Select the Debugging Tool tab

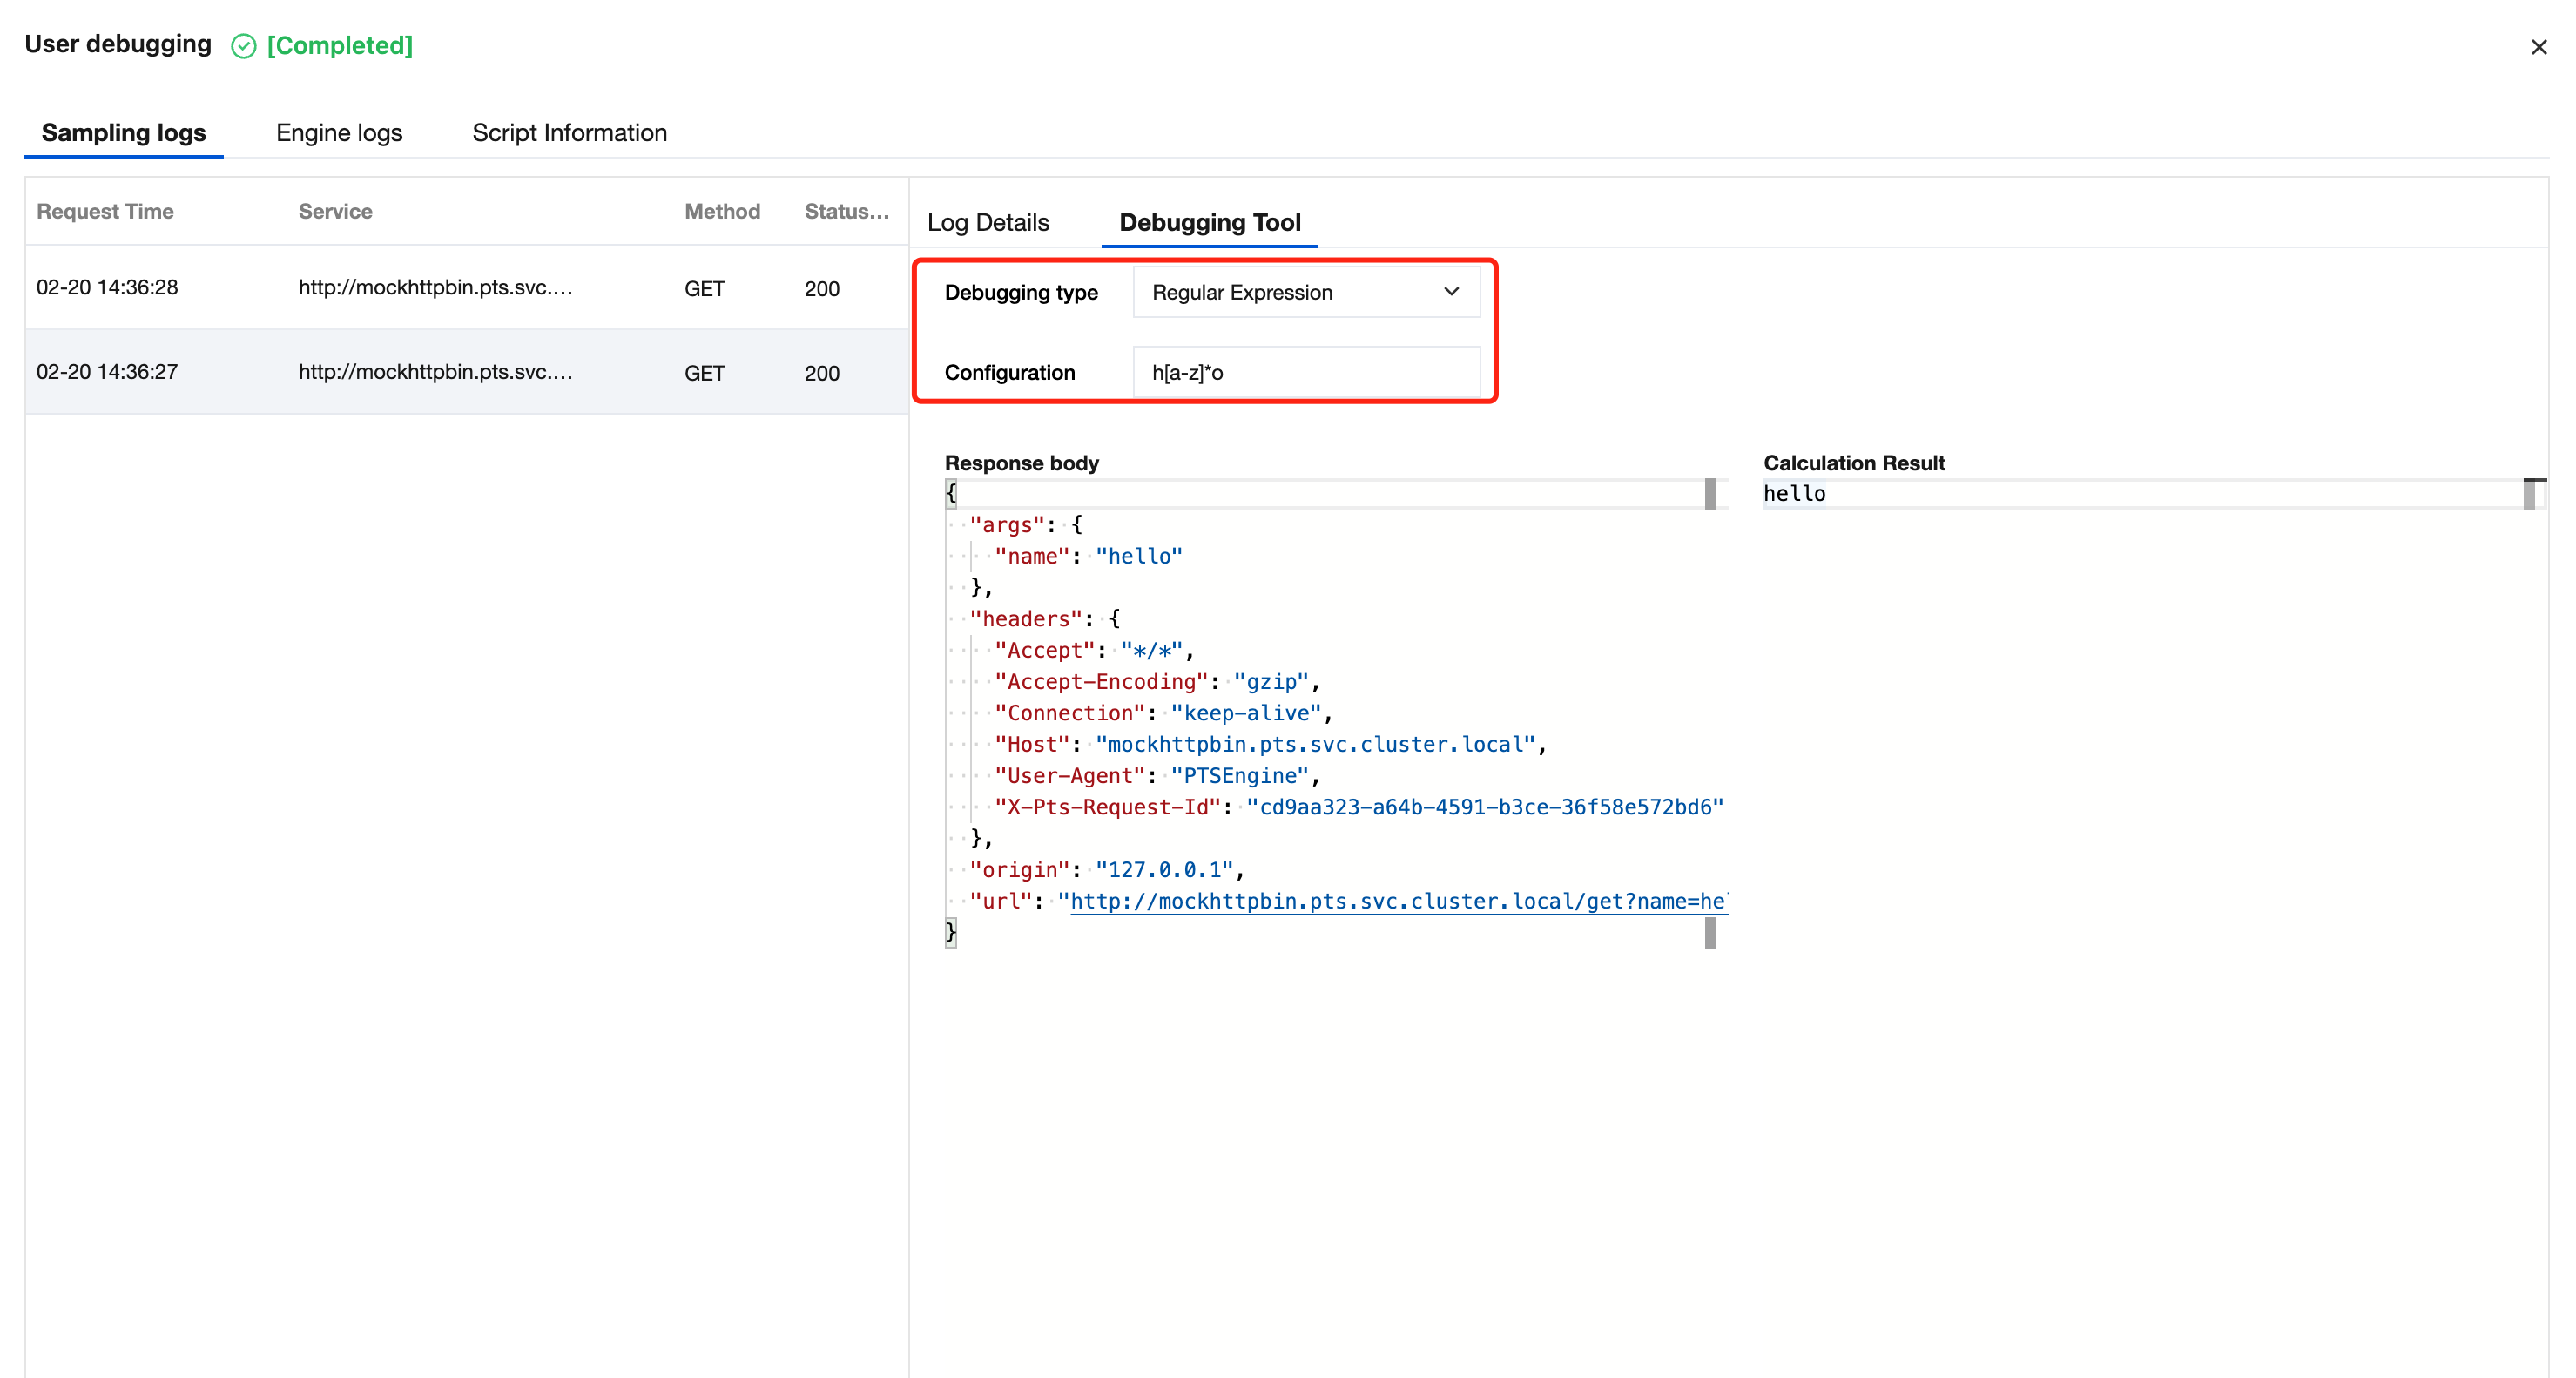pos(1210,222)
